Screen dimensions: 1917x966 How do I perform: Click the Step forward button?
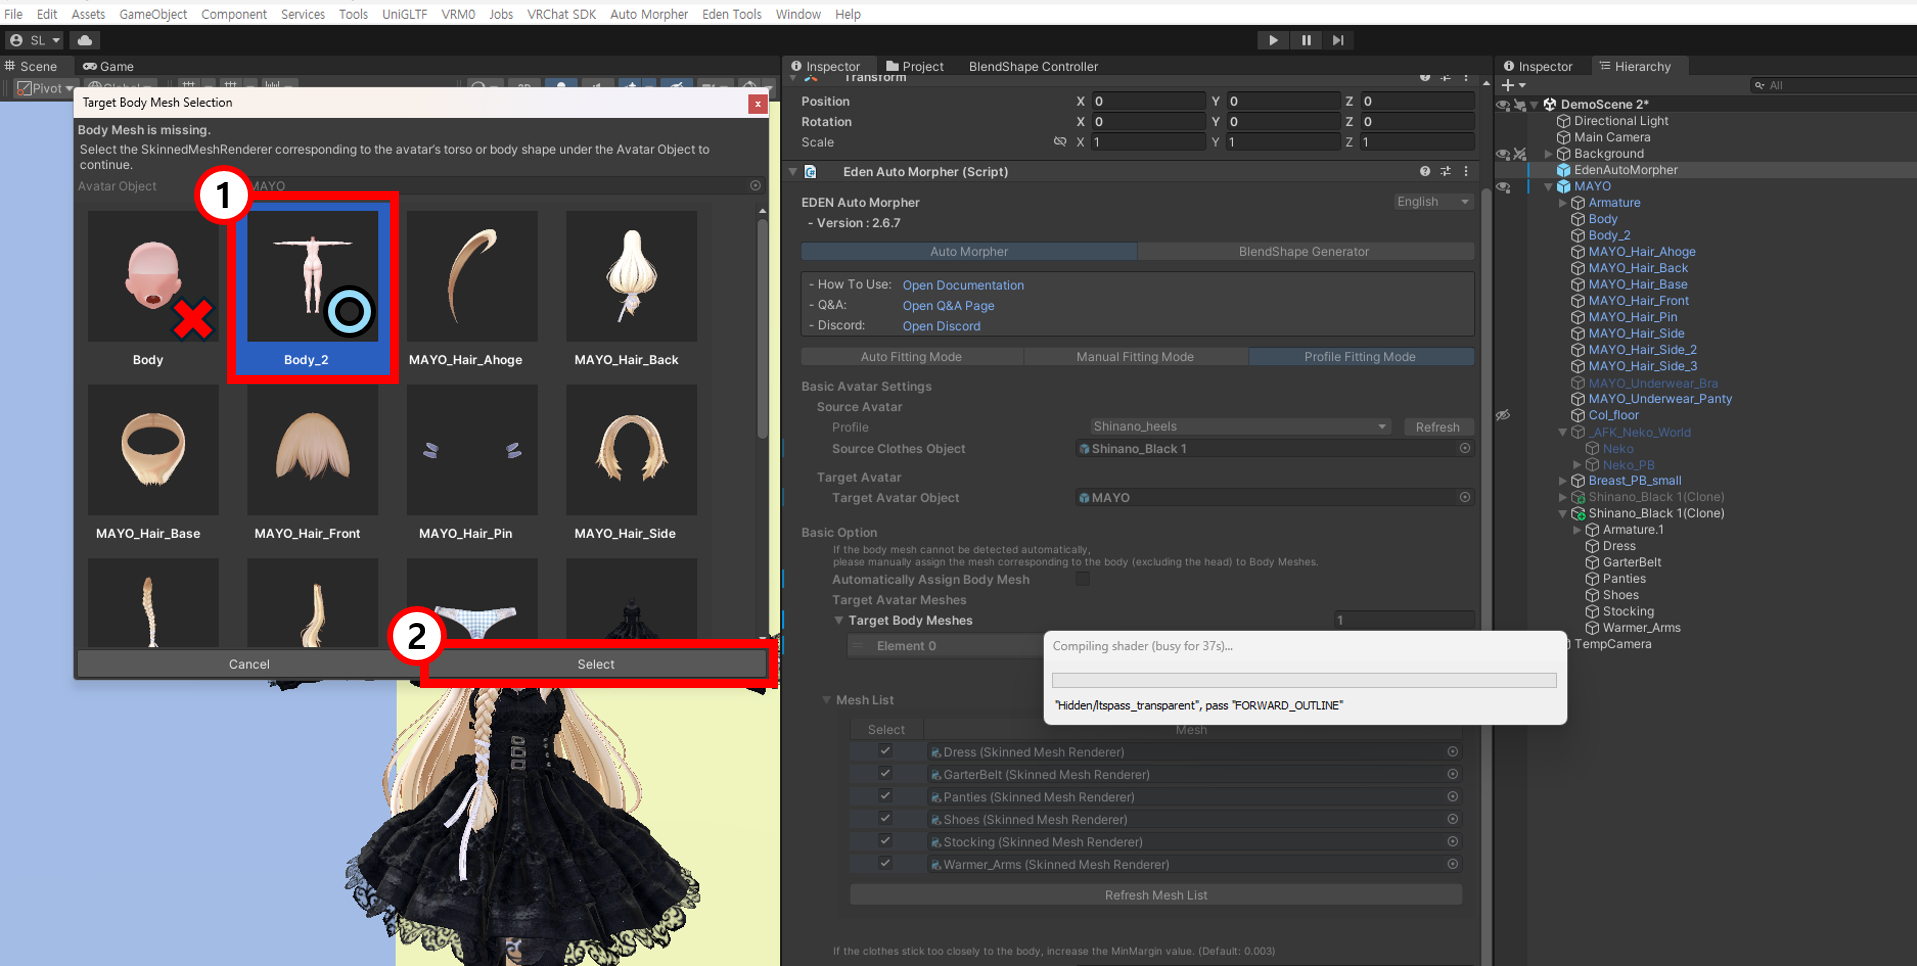tap(1338, 40)
